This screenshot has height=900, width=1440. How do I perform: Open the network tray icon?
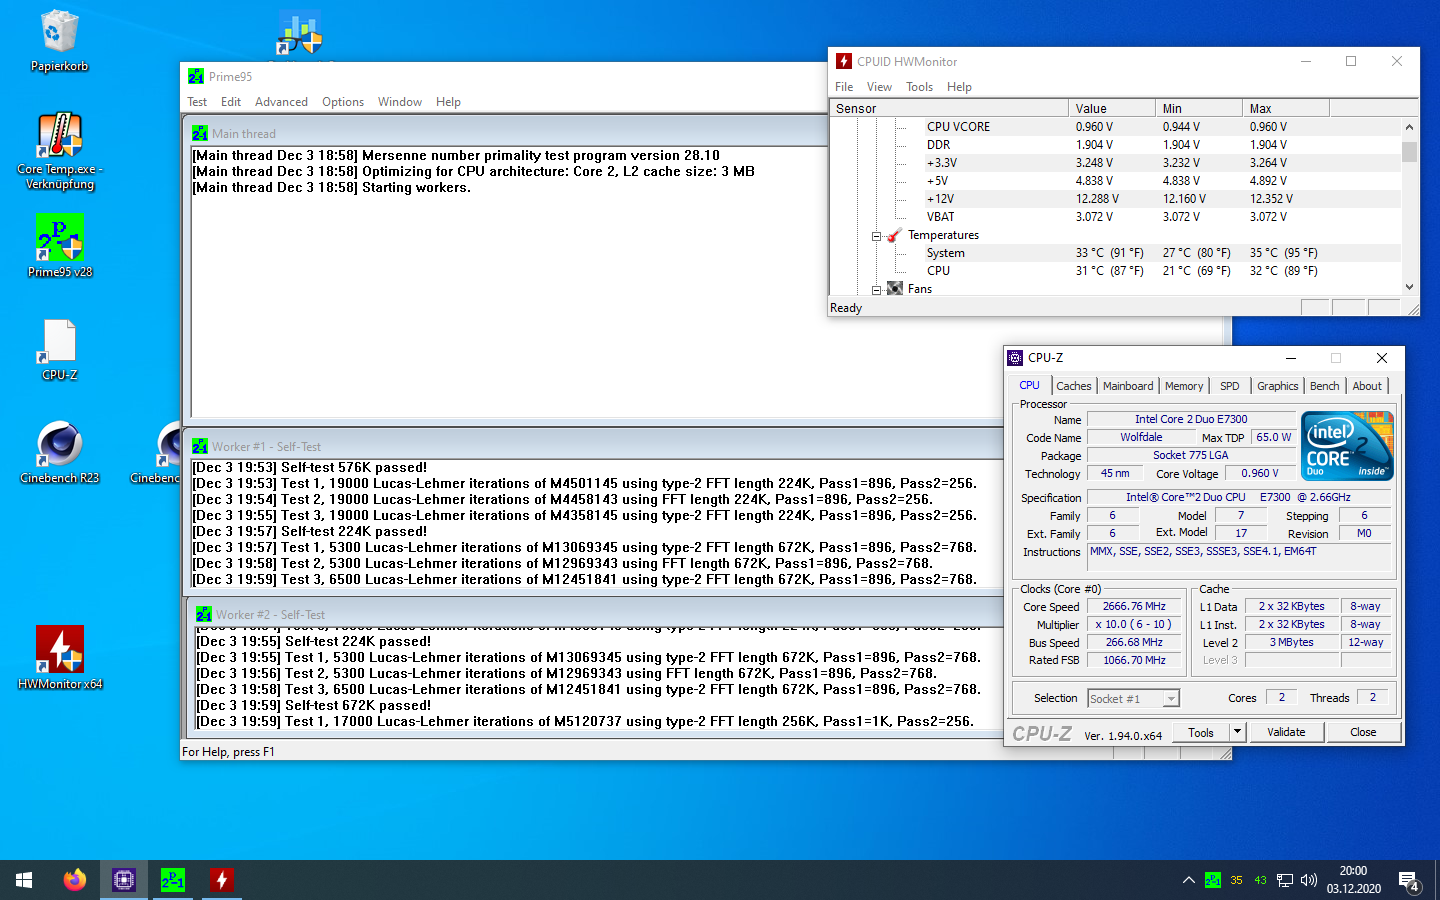click(x=1284, y=880)
